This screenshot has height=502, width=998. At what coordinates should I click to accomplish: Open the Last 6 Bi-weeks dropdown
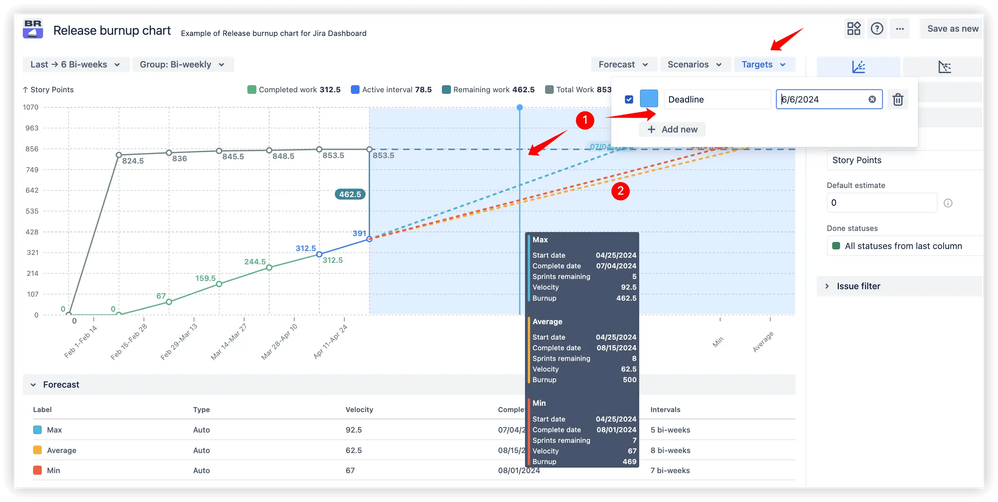click(75, 64)
